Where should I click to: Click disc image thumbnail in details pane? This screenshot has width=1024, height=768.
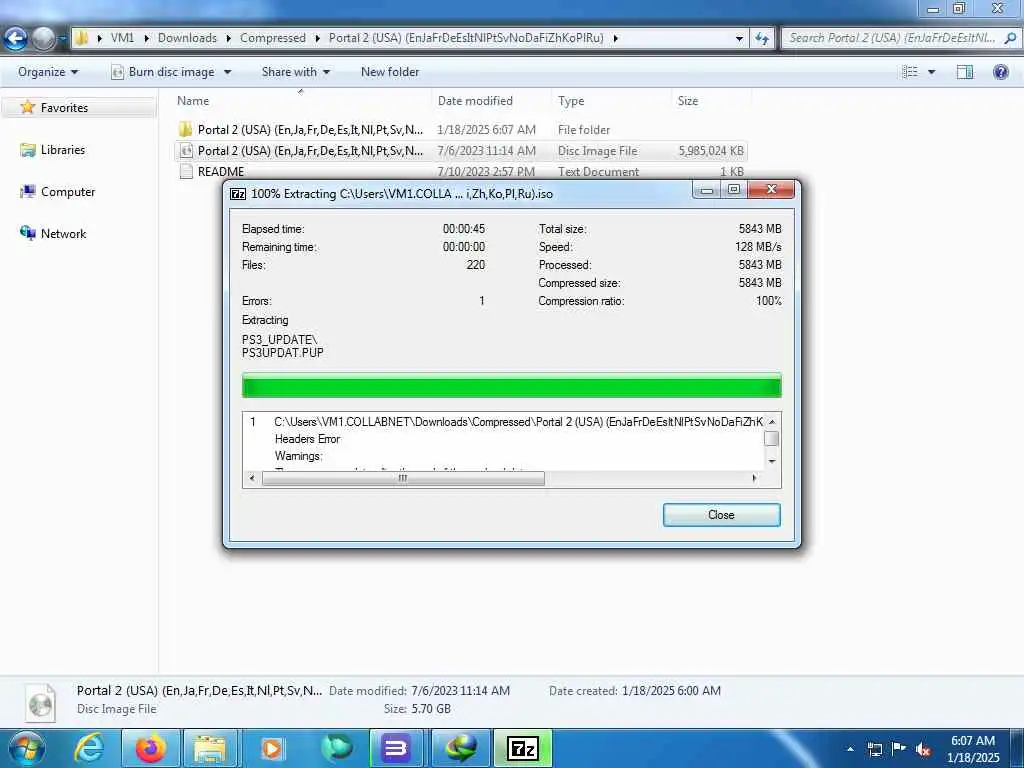[40, 703]
